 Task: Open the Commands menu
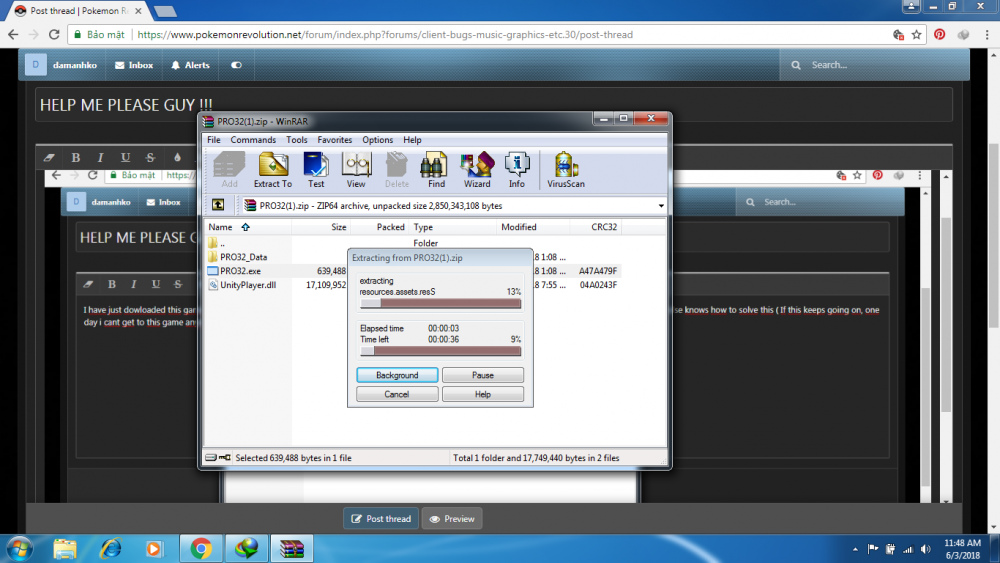coord(253,140)
